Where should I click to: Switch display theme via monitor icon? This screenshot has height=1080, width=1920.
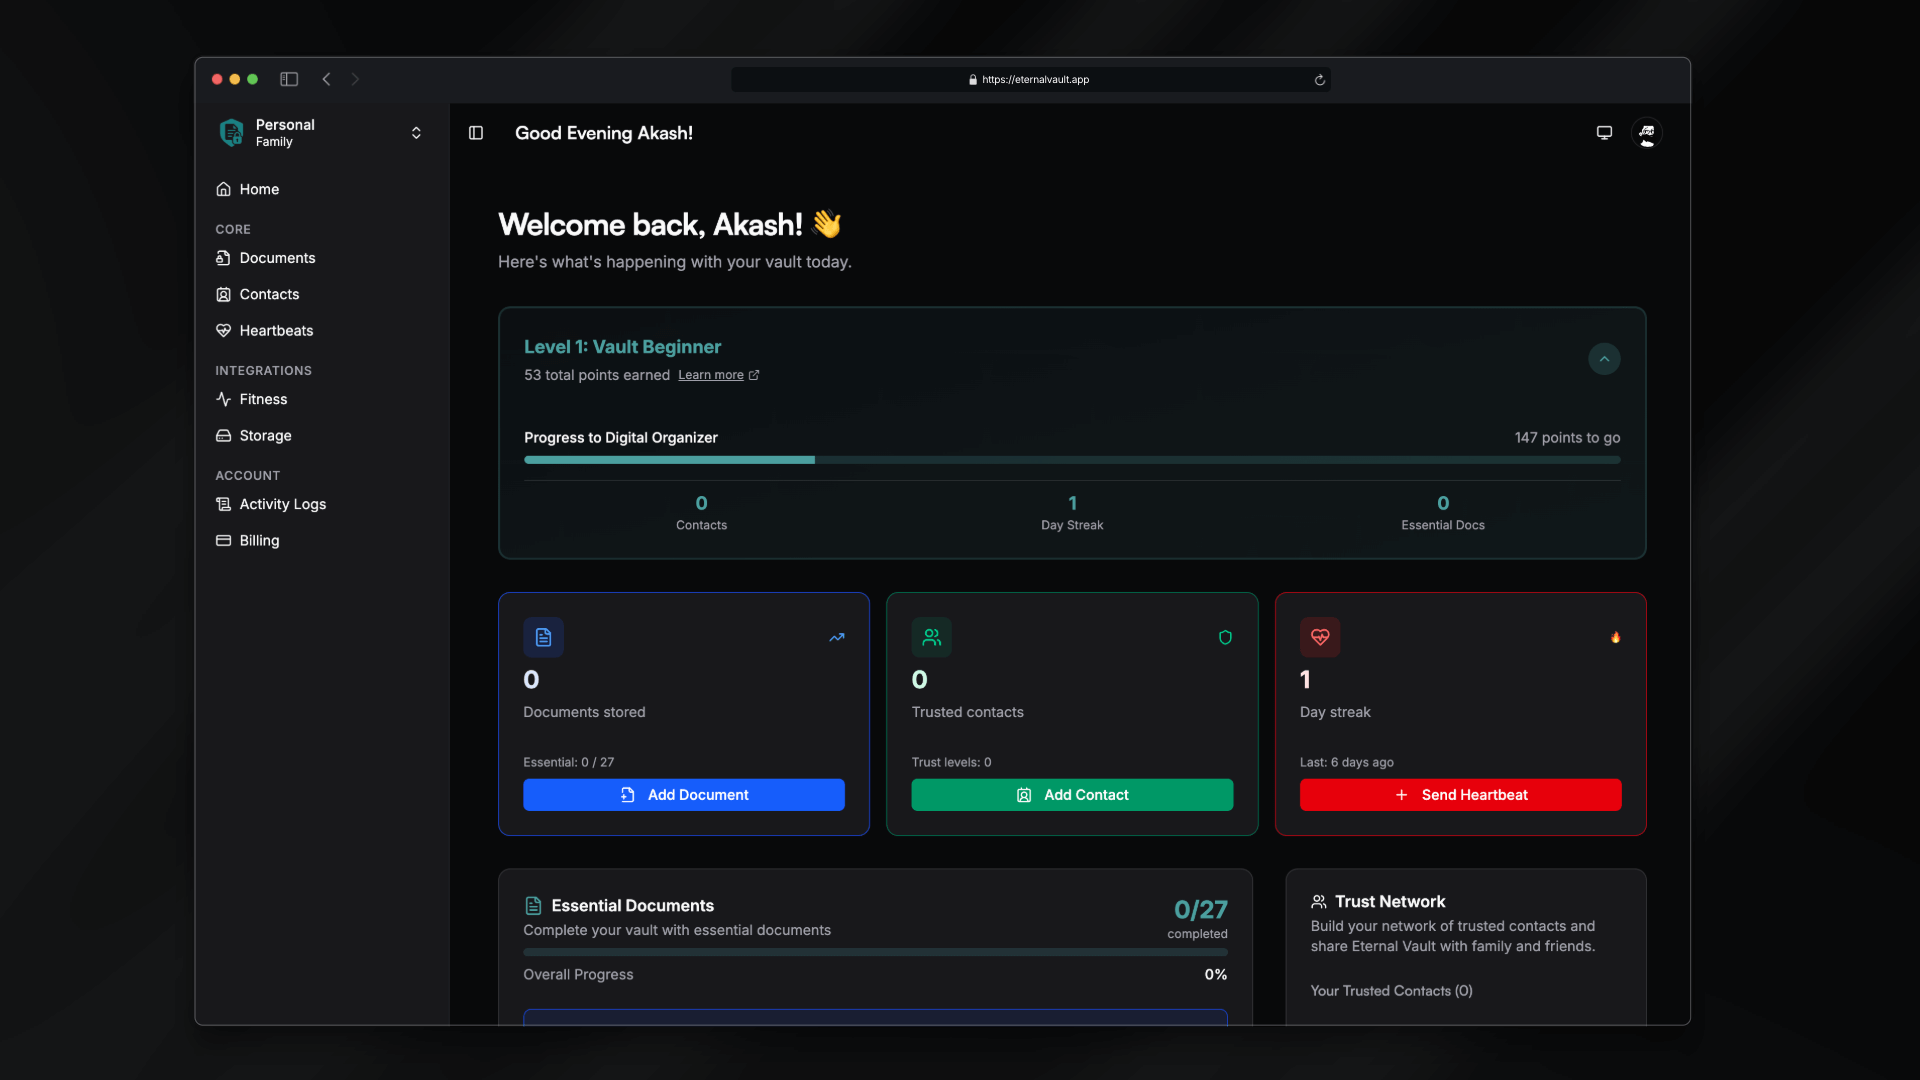point(1604,133)
